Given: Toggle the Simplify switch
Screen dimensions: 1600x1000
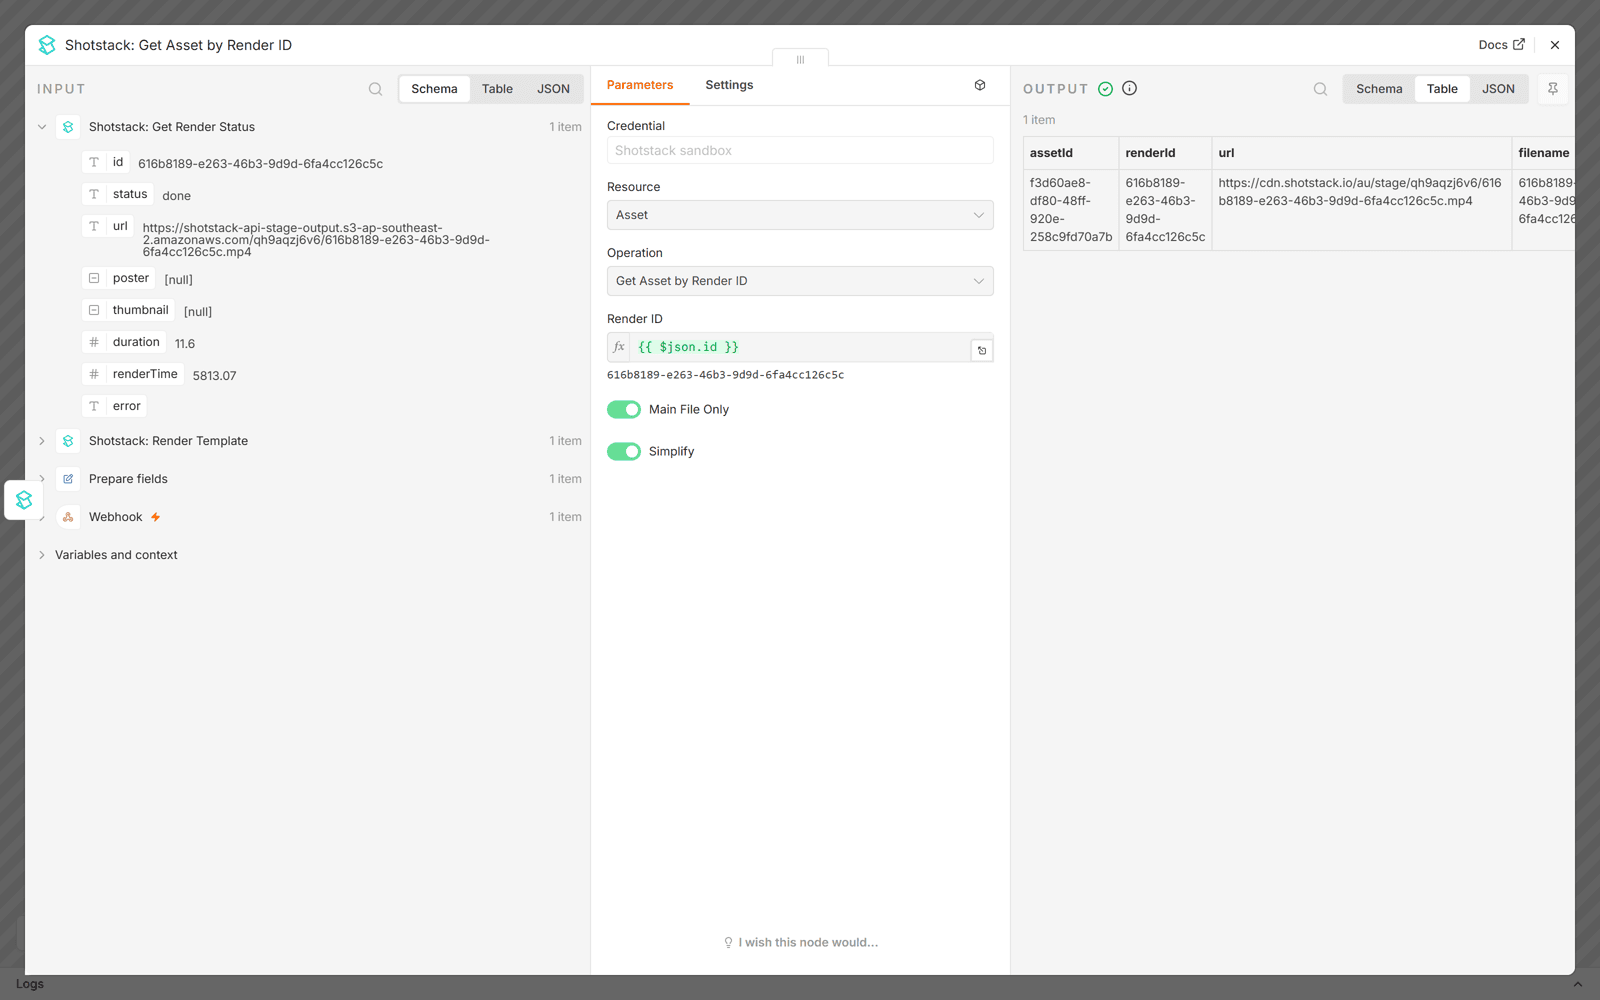Looking at the screenshot, I should click(x=624, y=451).
